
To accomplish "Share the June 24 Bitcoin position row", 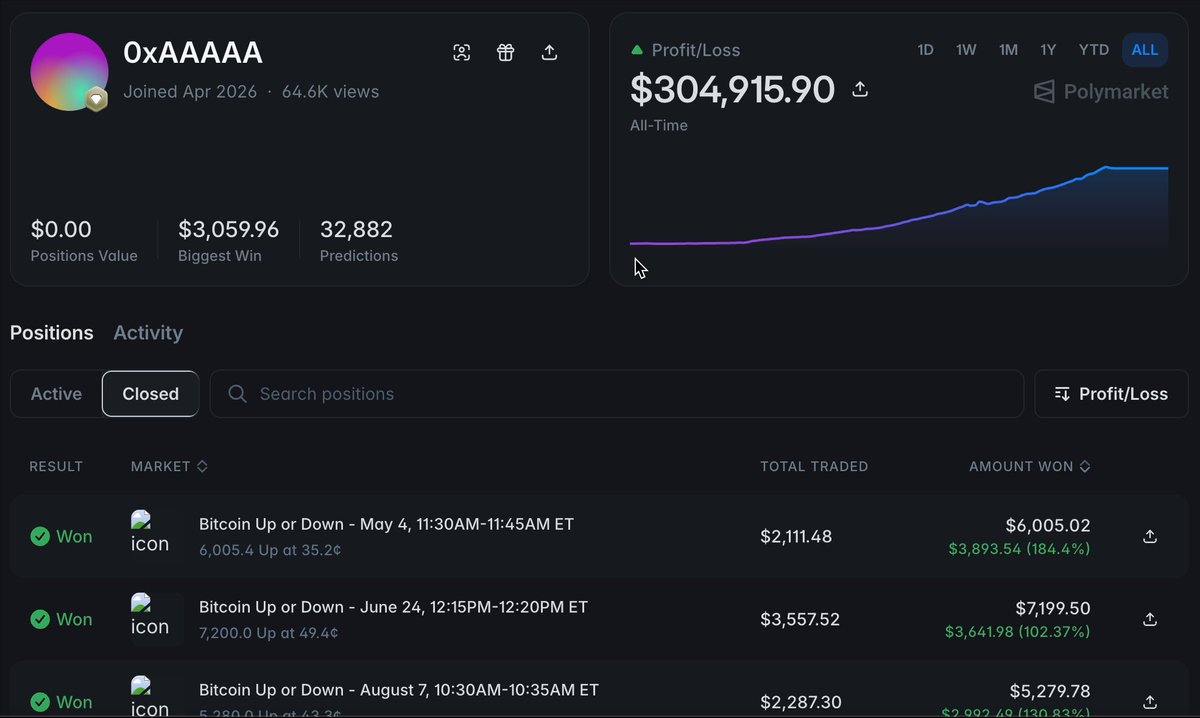I will (x=1150, y=620).
